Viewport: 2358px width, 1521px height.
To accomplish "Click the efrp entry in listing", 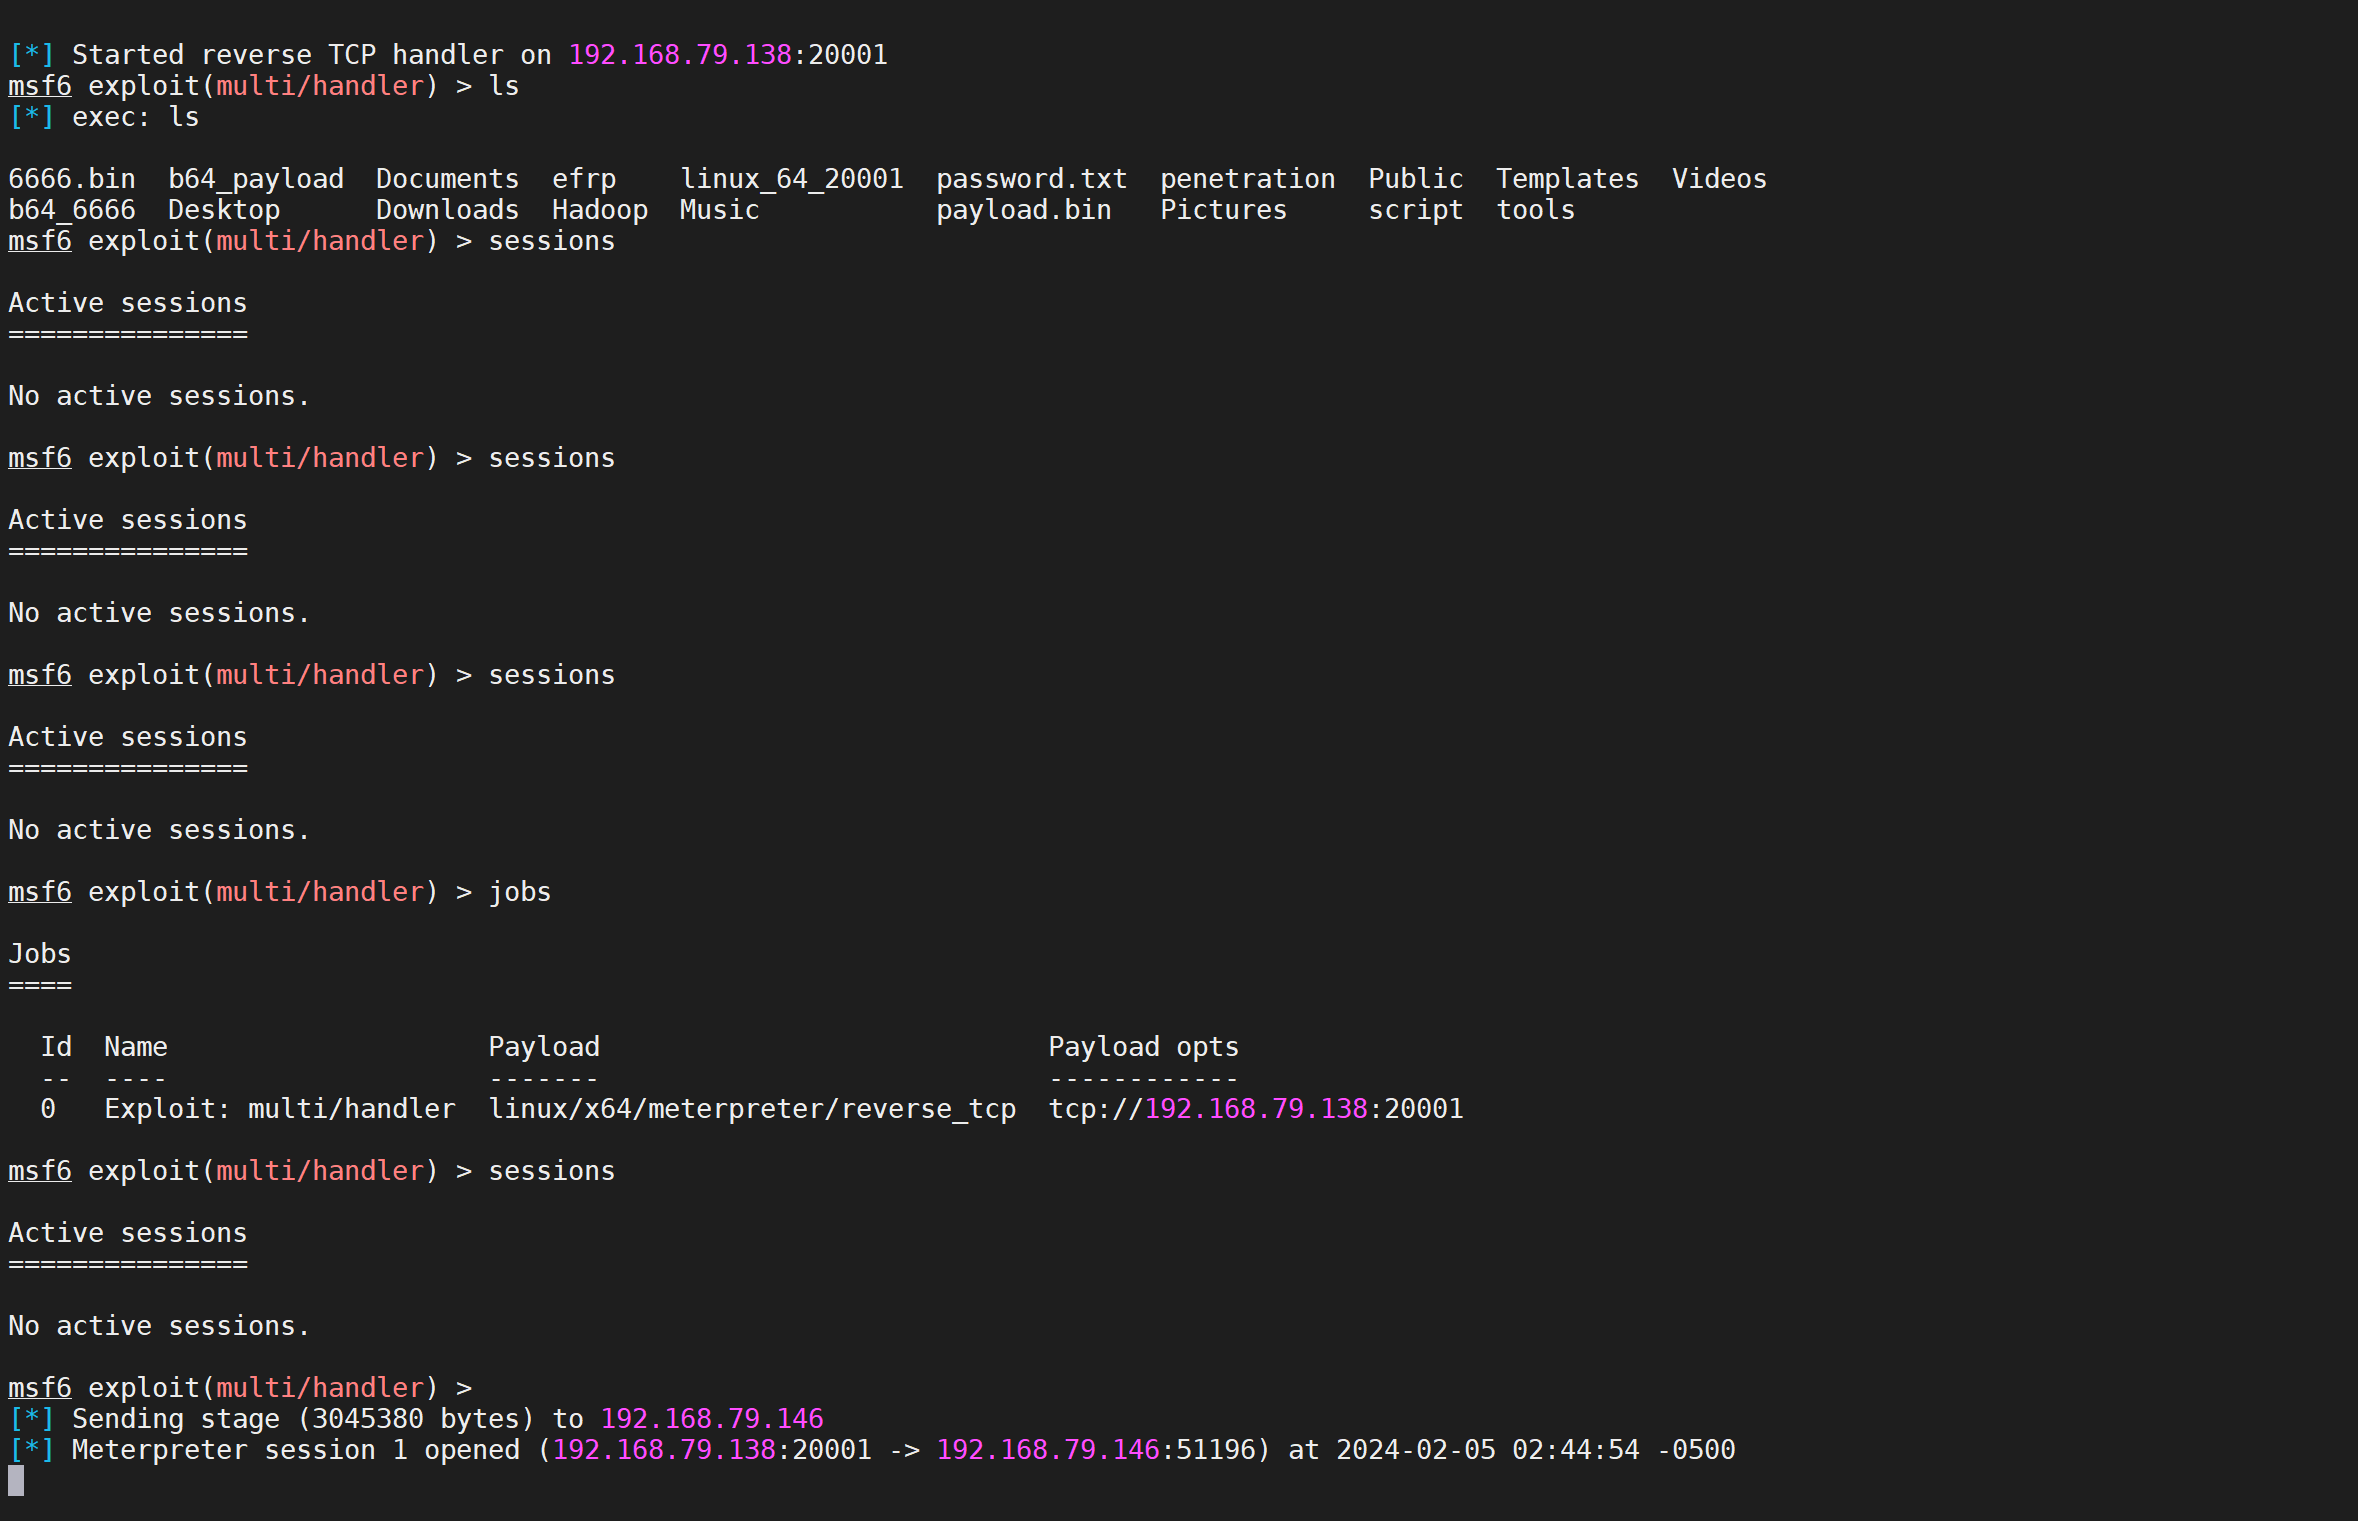I will click(584, 179).
